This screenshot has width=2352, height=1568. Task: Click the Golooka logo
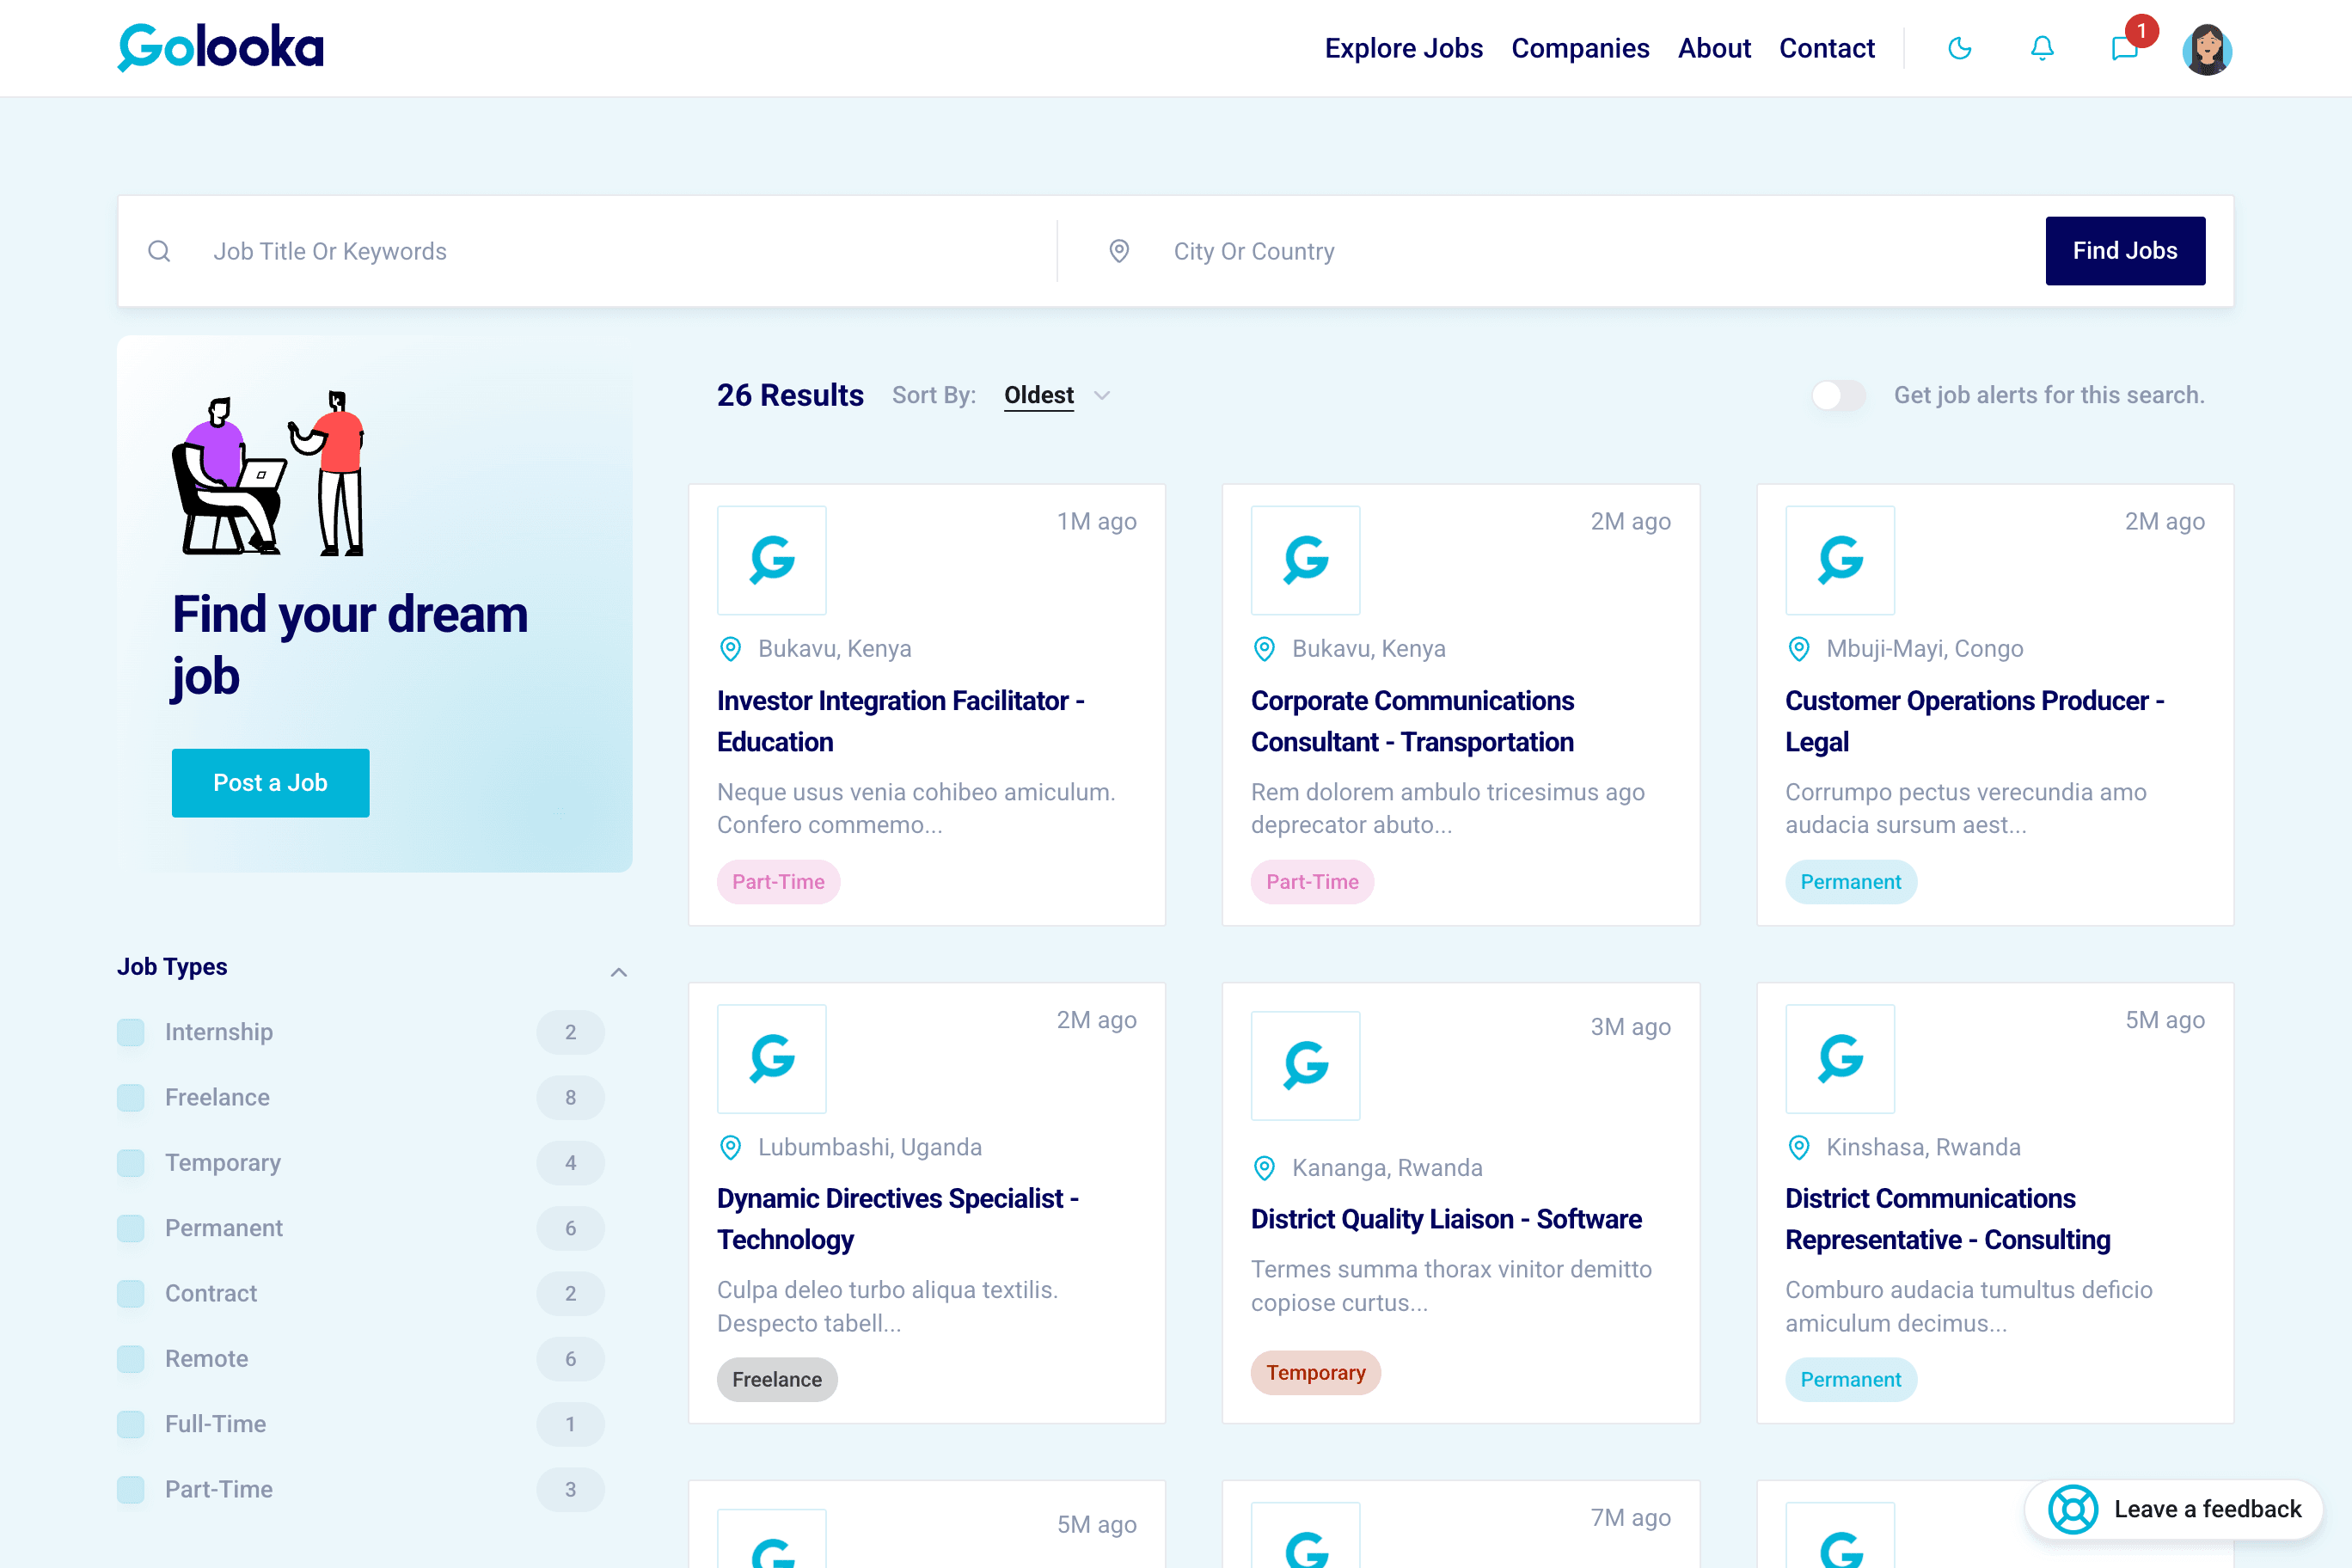[221, 47]
